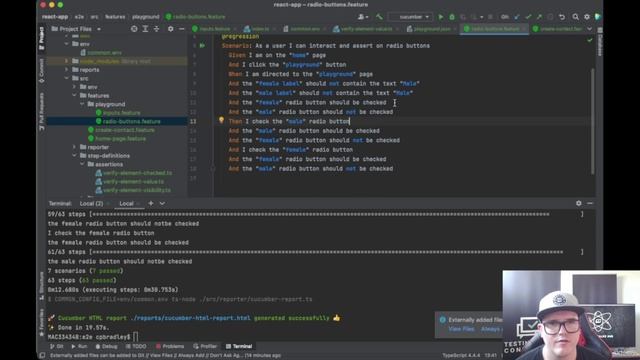Open the Commit tool window sidebar button
Viewport: 640px width, 360px height.
[41, 71]
